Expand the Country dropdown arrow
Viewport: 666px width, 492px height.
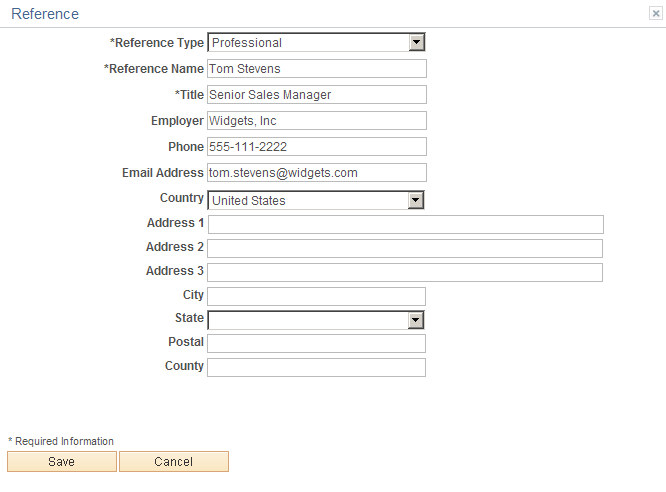415,200
